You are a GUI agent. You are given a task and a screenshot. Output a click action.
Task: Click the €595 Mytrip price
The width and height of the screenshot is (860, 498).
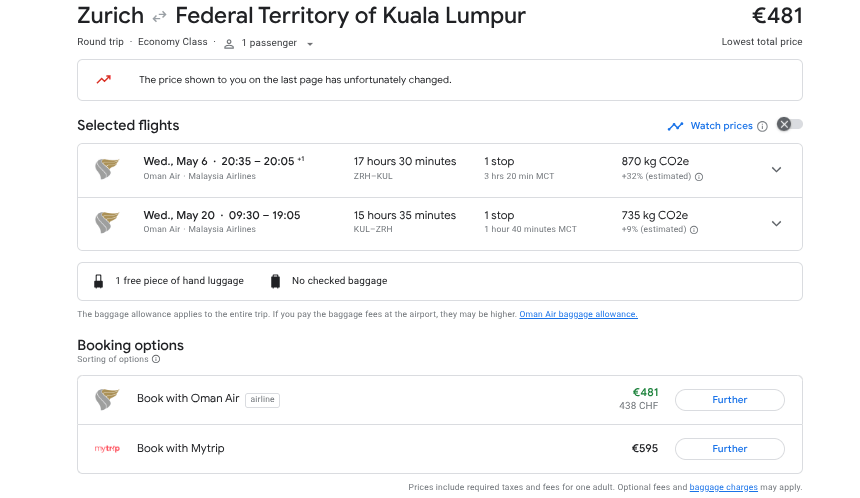tap(644, 448)
